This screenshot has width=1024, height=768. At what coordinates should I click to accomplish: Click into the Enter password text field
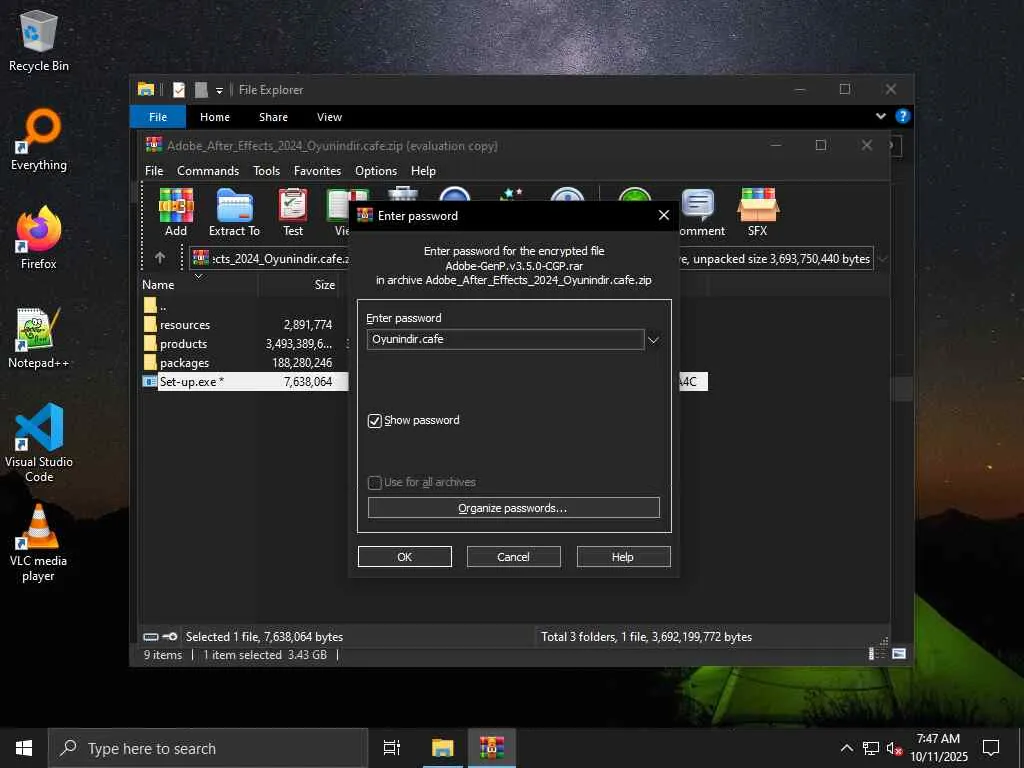pos(505,339)
